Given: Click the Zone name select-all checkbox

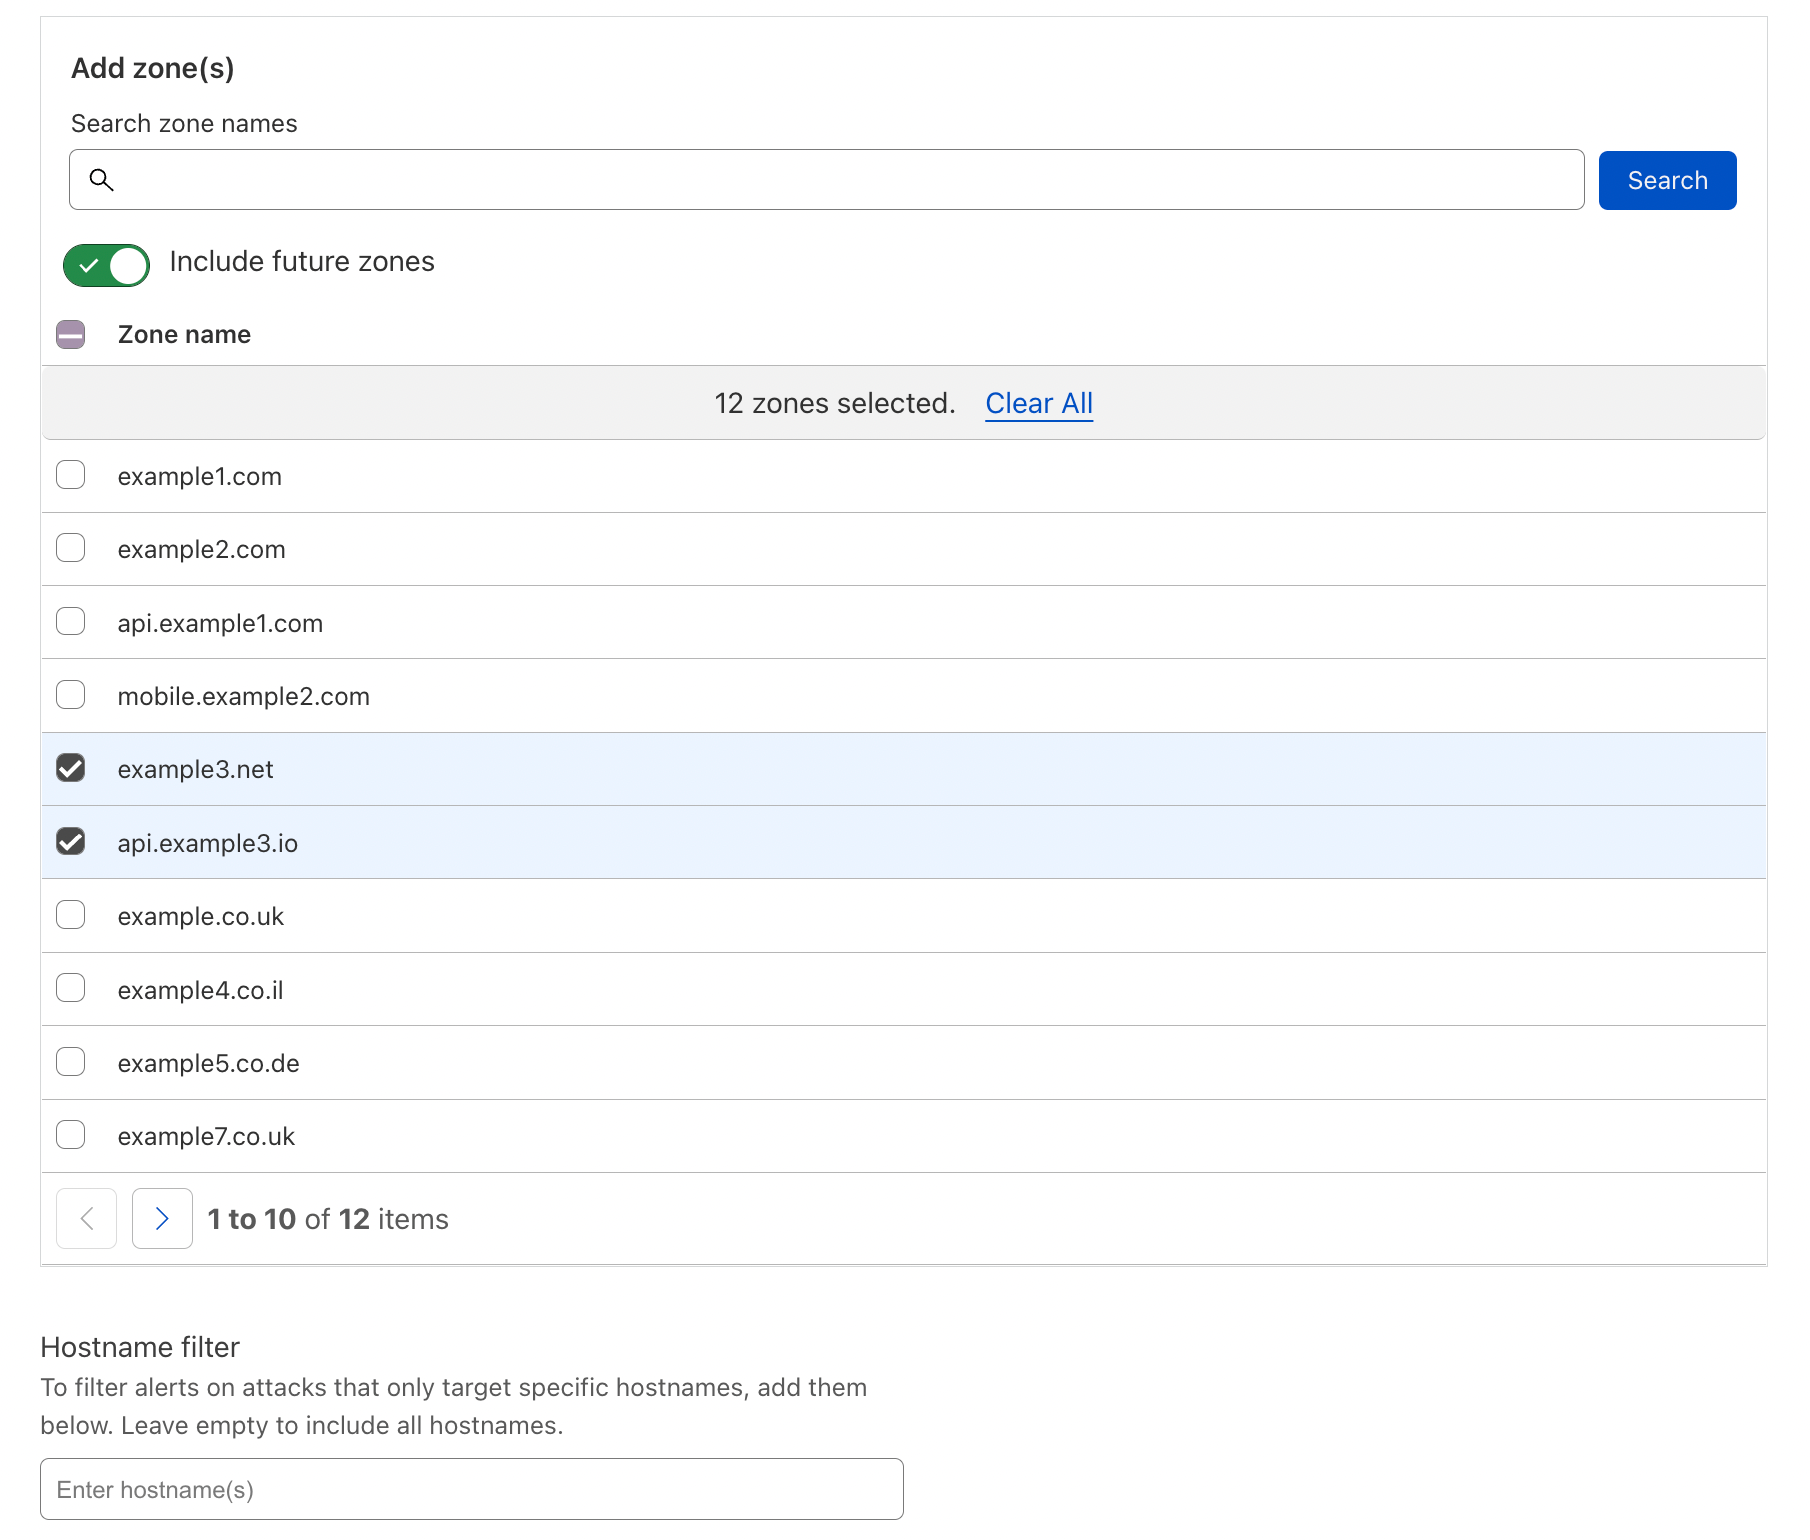Looking at the screenshot, I should (71, 334).
